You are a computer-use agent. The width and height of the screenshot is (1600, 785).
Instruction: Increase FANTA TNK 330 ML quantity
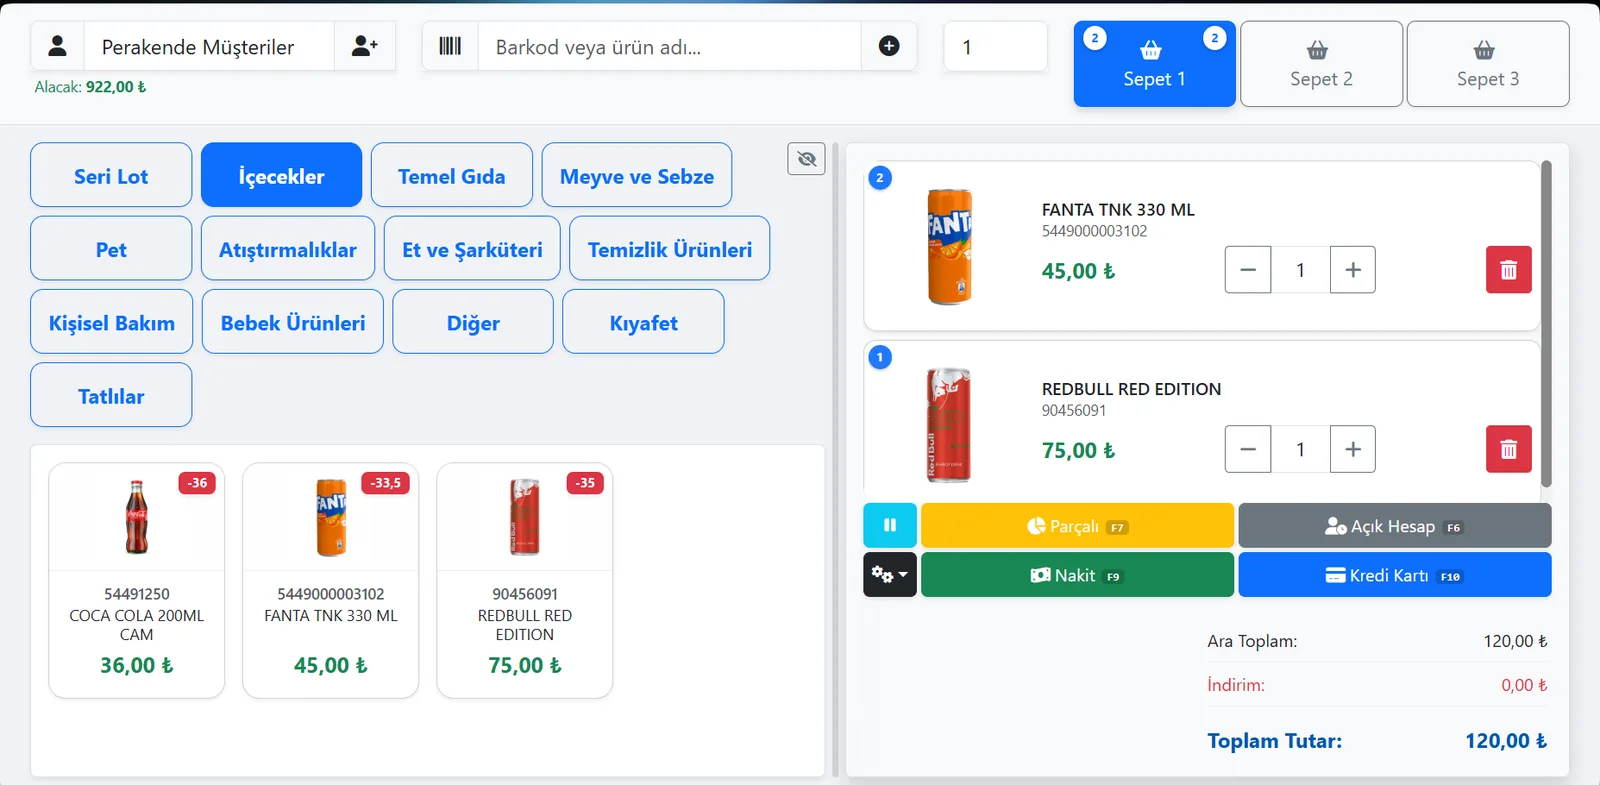[x=1353, y=270]
